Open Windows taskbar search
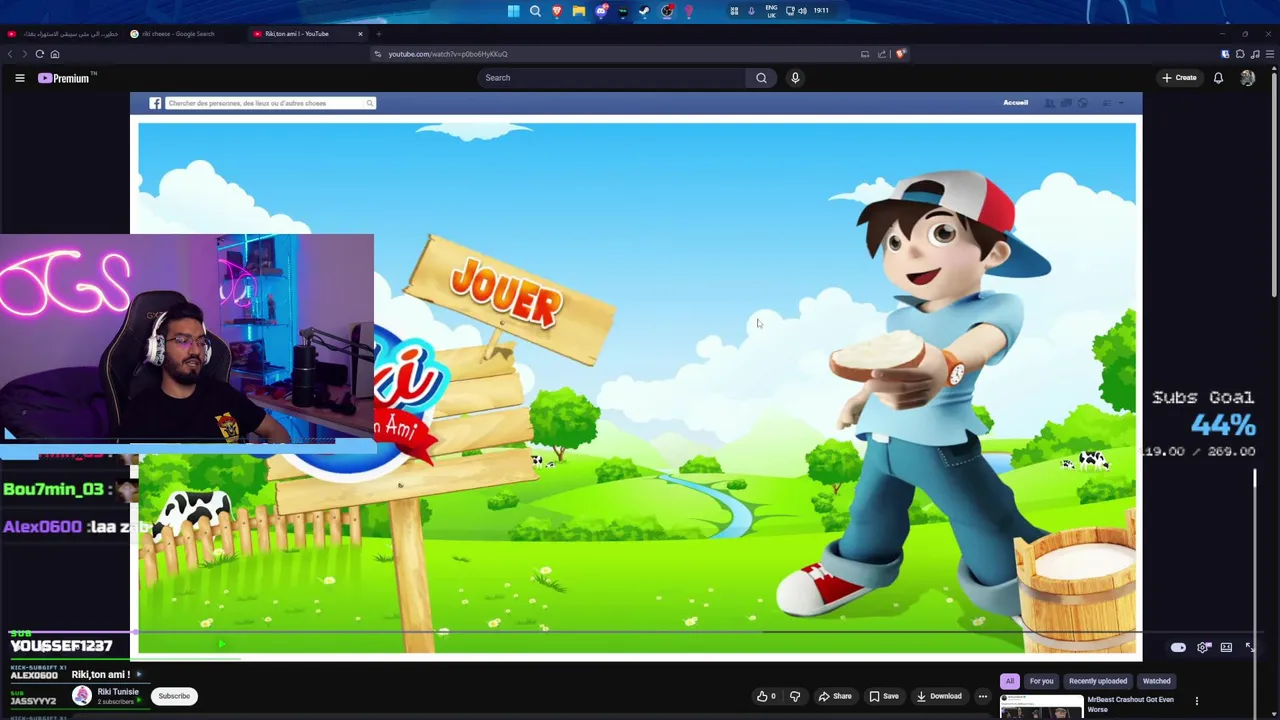This screenshot has width=1280, height=720. pos(535,11)
